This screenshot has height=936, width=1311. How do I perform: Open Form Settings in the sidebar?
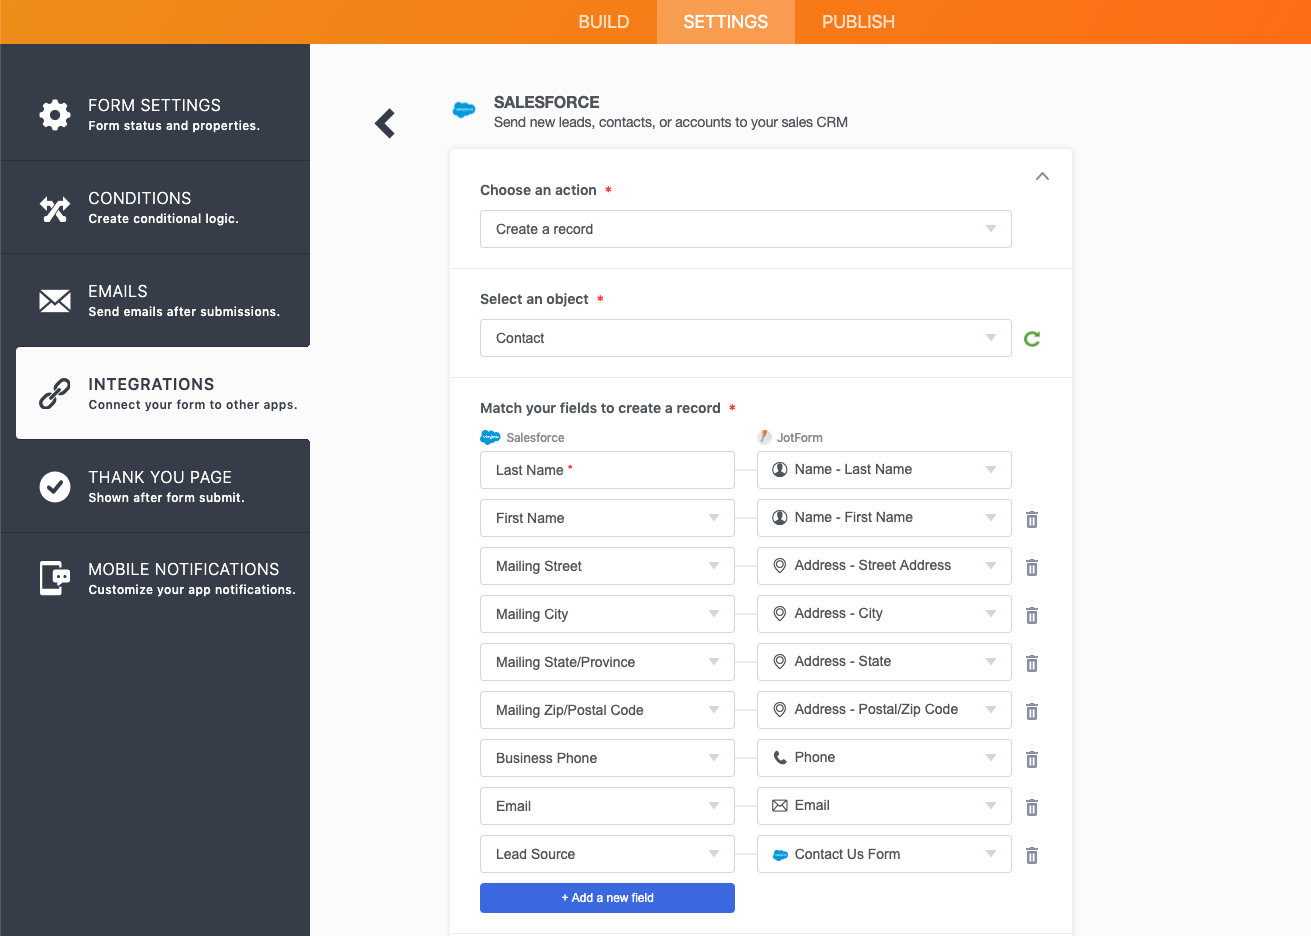click(x=155, y=114)
